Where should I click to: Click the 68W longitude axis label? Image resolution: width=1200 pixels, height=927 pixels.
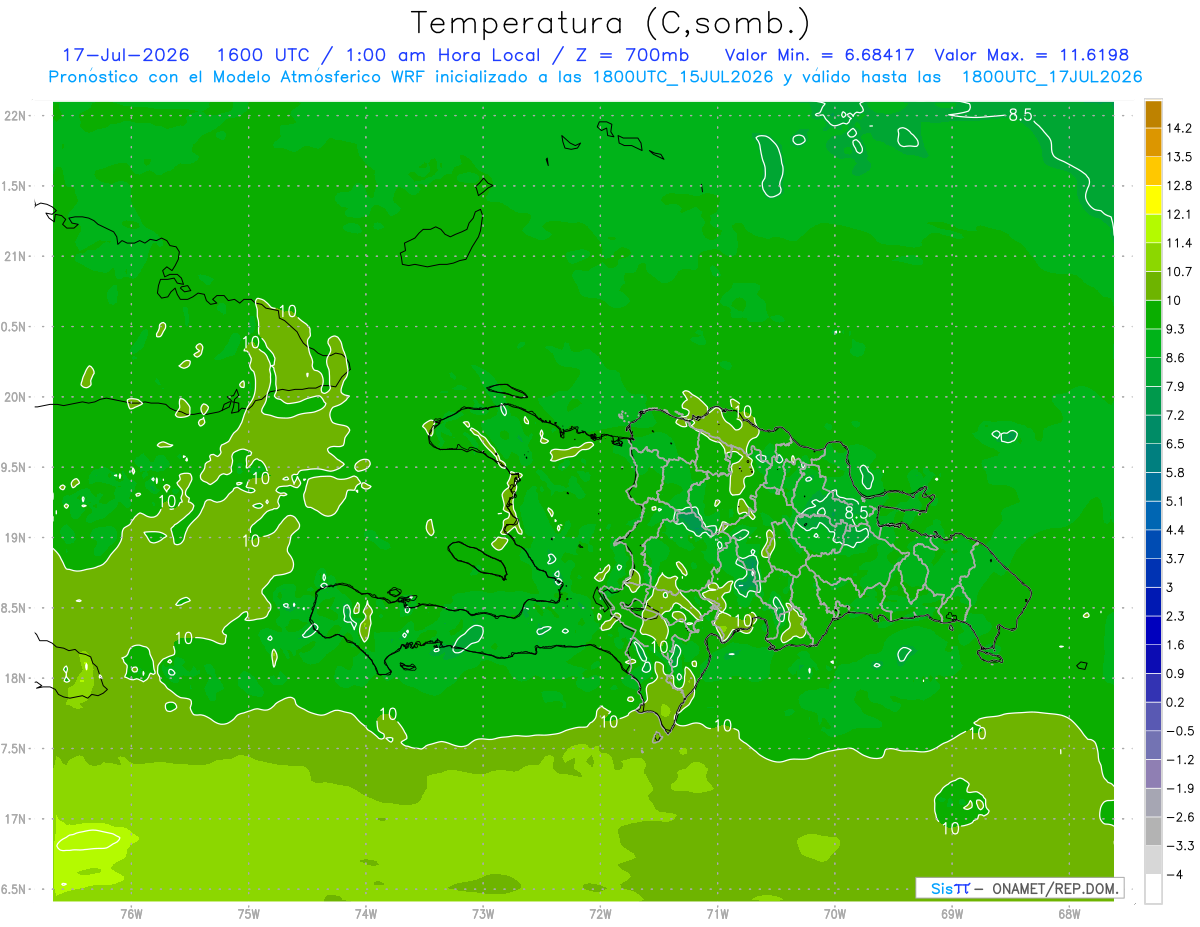(1069, 914)
